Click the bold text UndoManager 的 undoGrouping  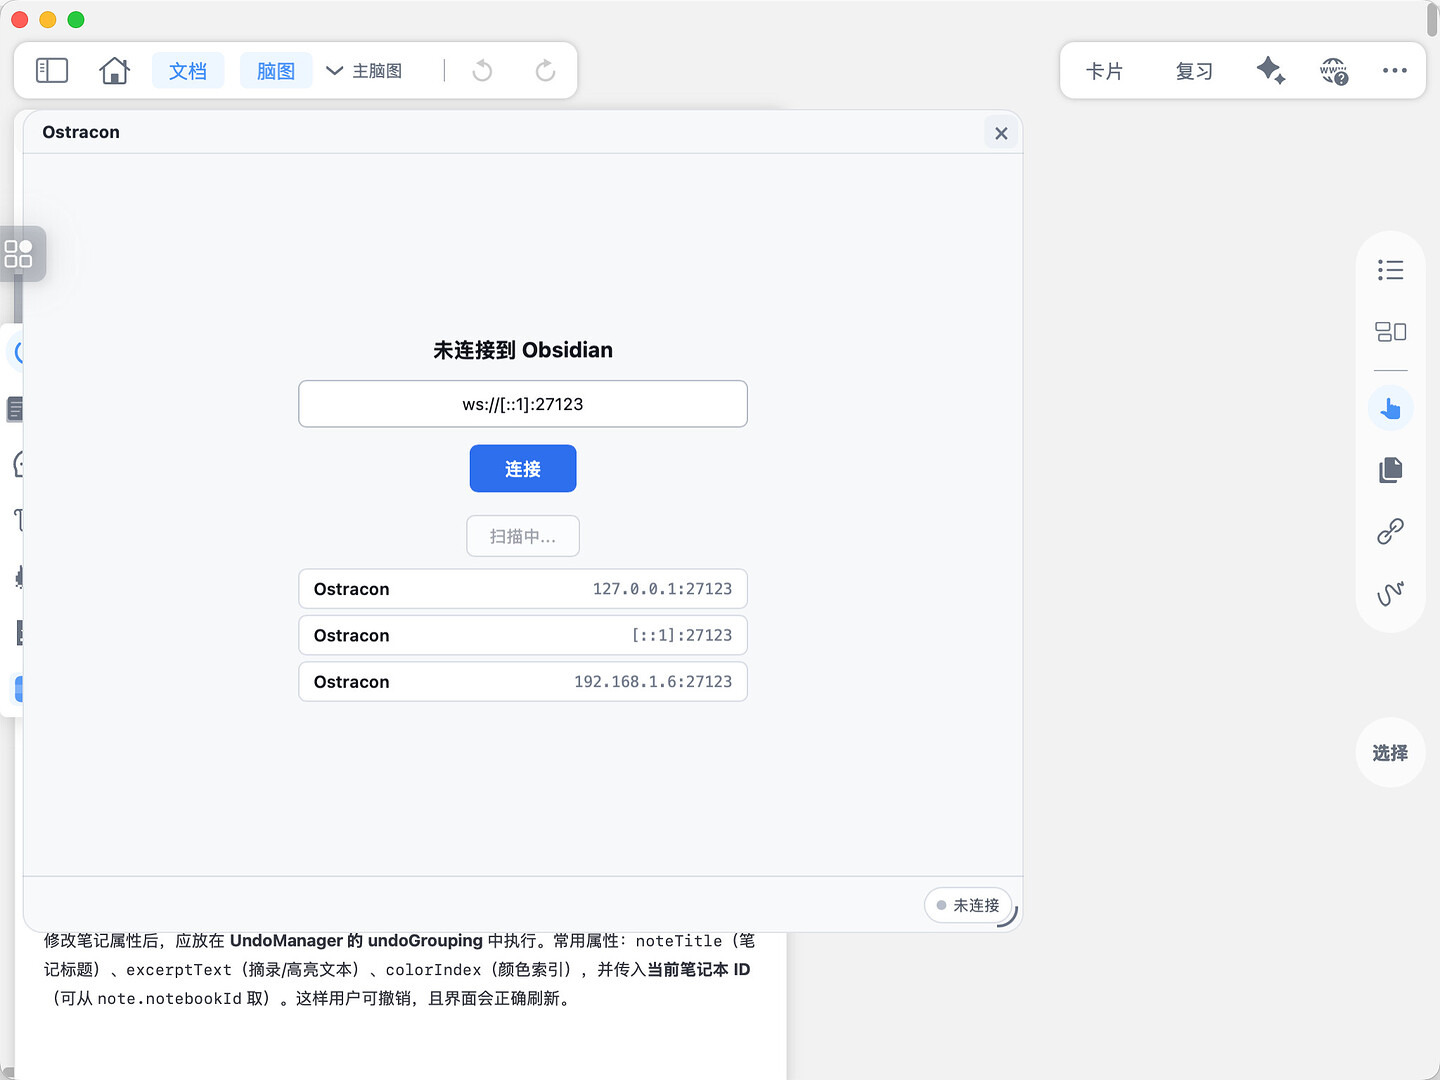(x=356, y=940)
